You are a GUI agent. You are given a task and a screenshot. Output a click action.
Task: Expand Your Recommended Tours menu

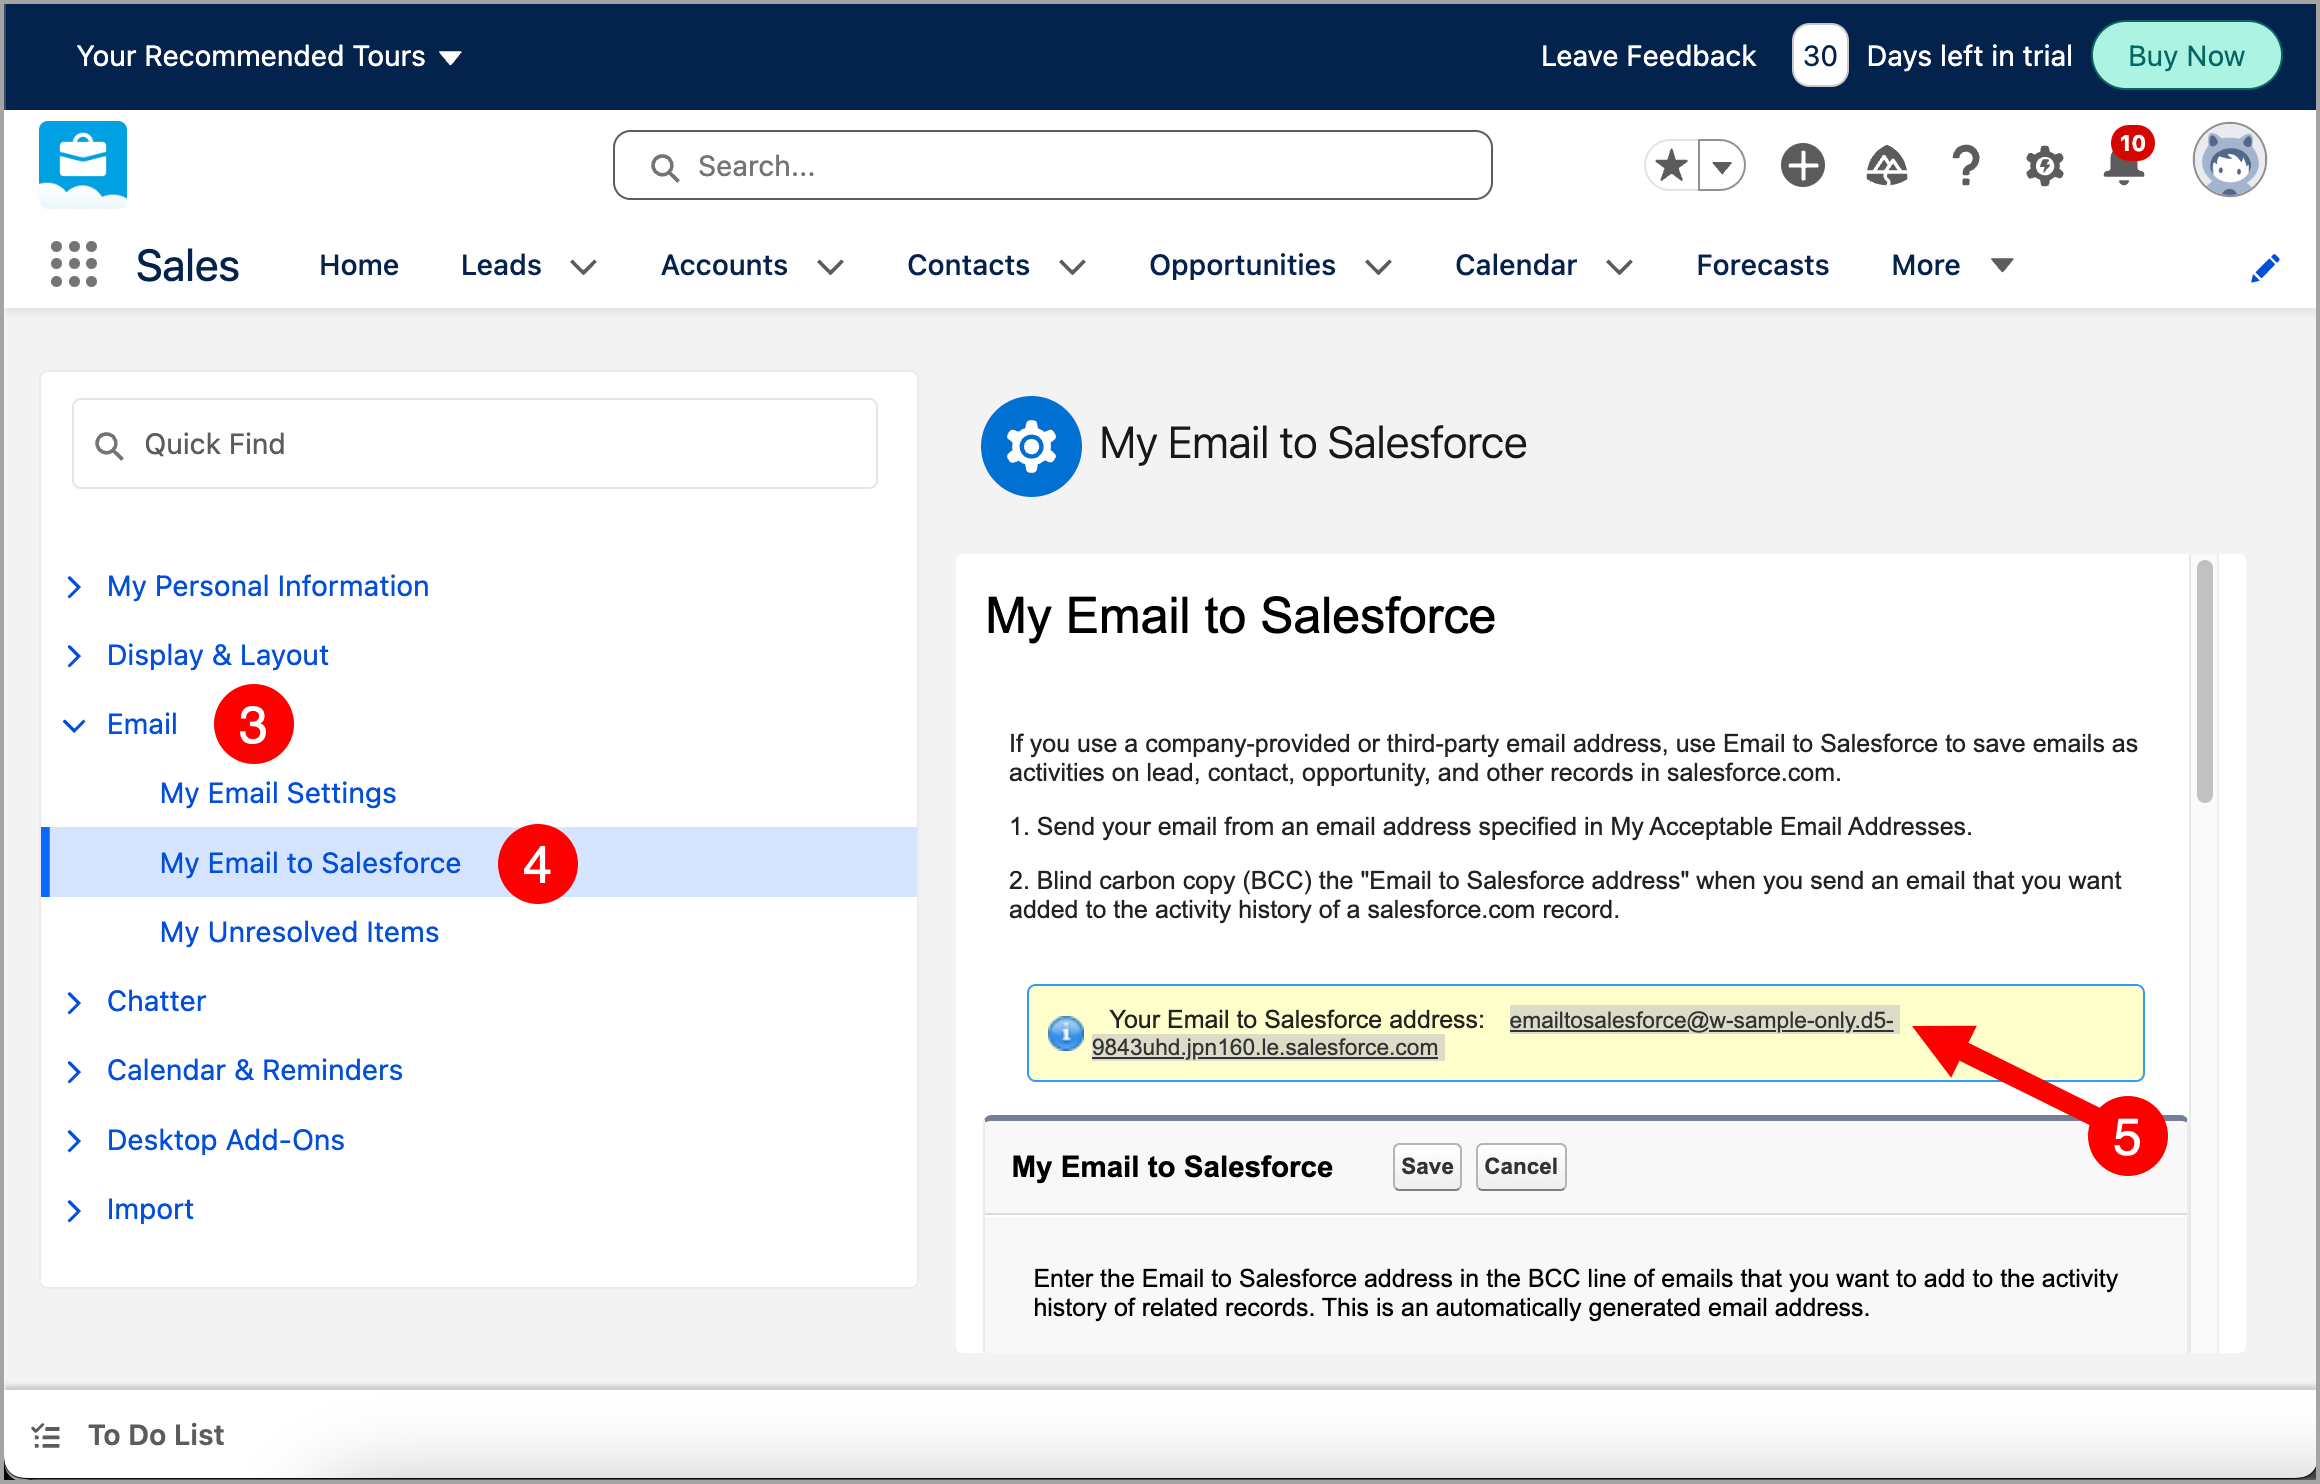click(x=269, y=56)
